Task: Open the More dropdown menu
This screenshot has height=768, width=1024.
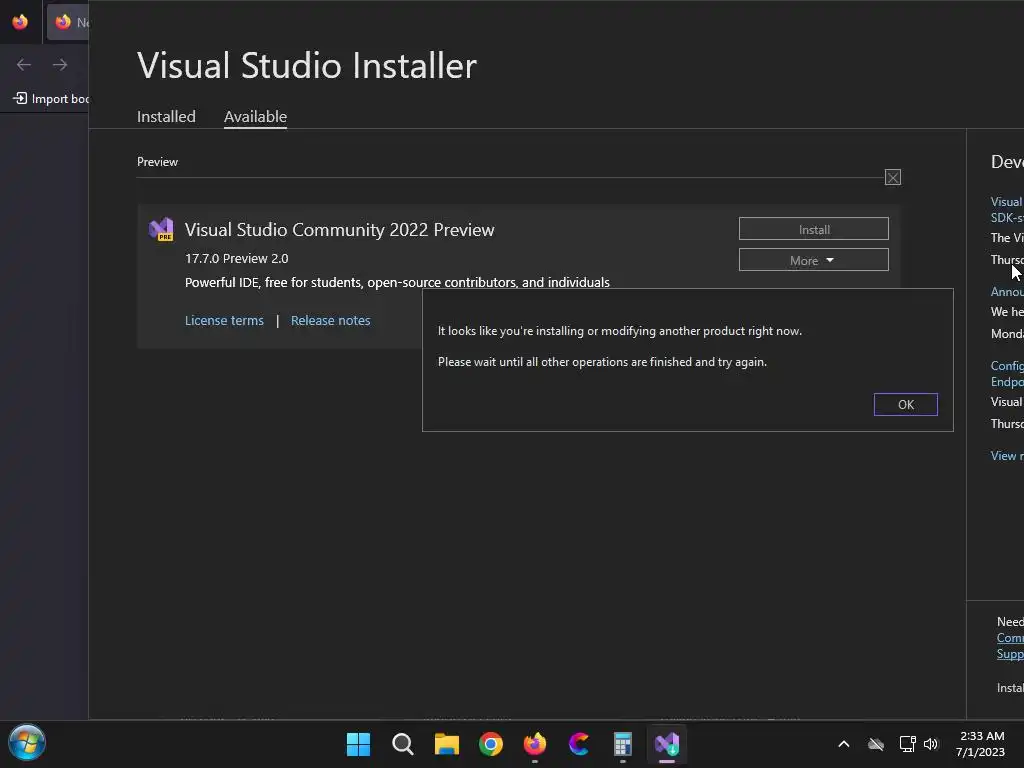Action: pos(813,260)
